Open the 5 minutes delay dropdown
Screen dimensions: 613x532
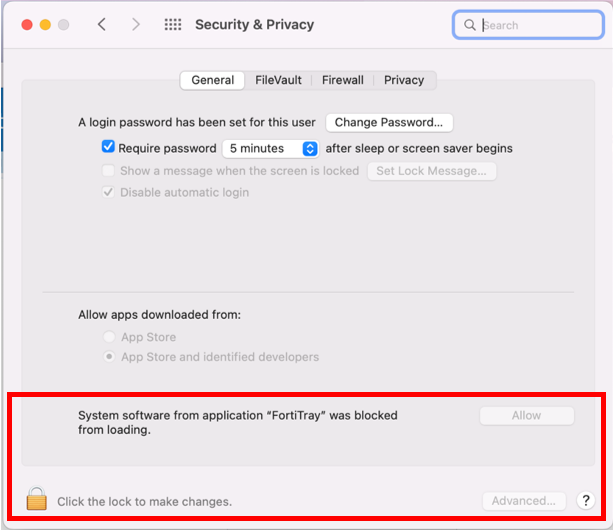pyautogui.click(x=271, y=149)
